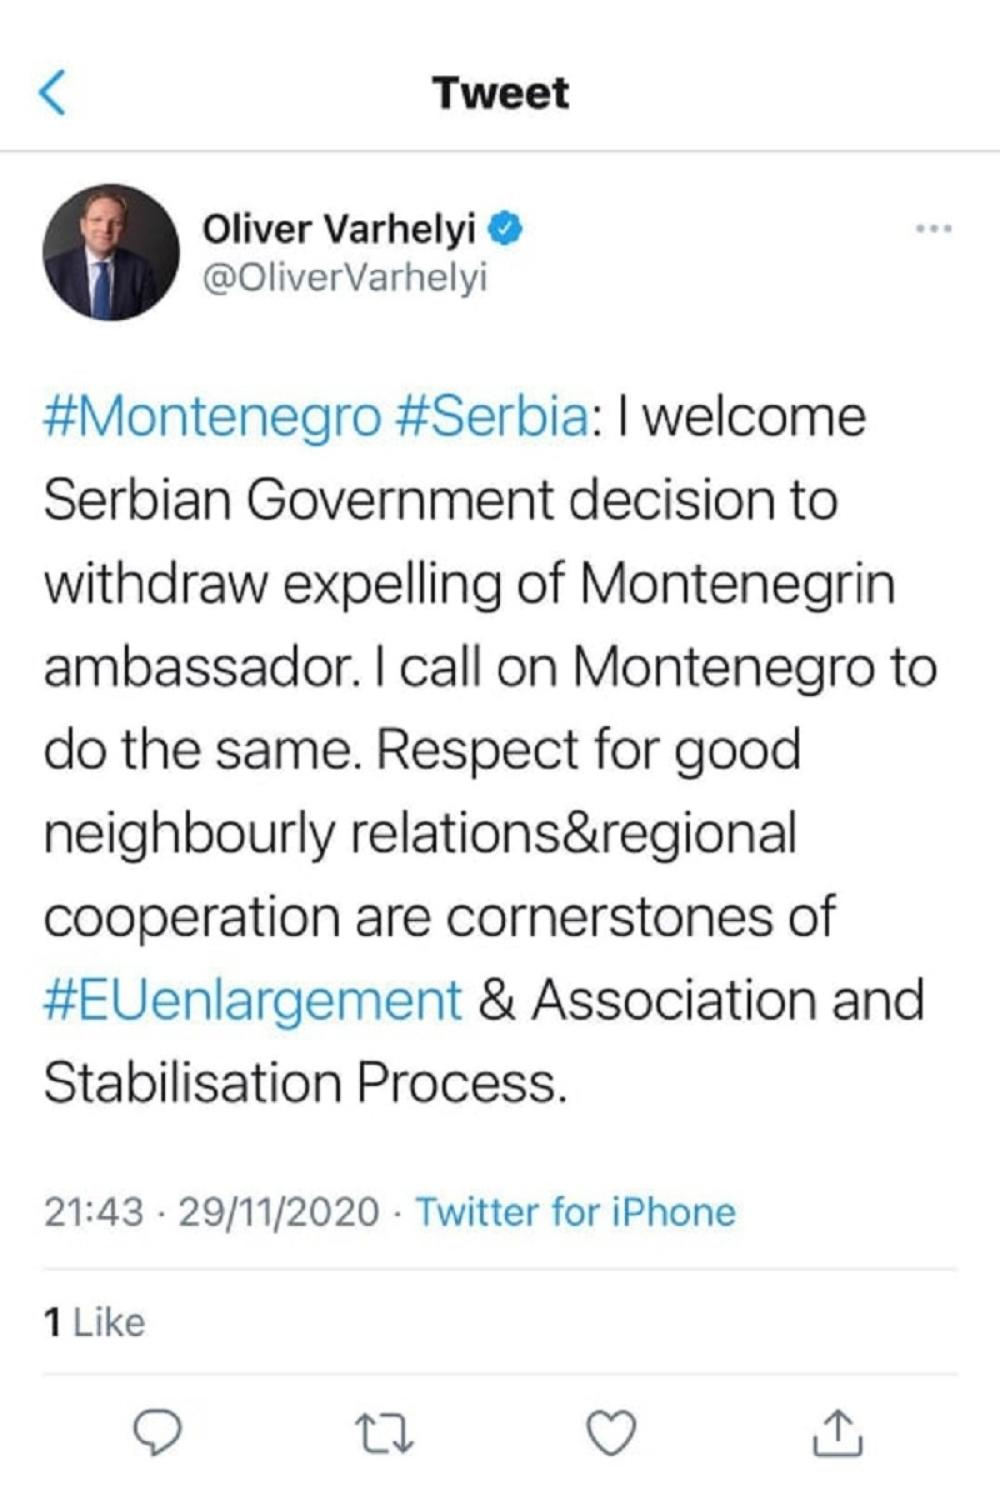Screen dimensions: 1000x1486
Task: Reply to the tweet via speech bubble
Action: coord(158,1434)
